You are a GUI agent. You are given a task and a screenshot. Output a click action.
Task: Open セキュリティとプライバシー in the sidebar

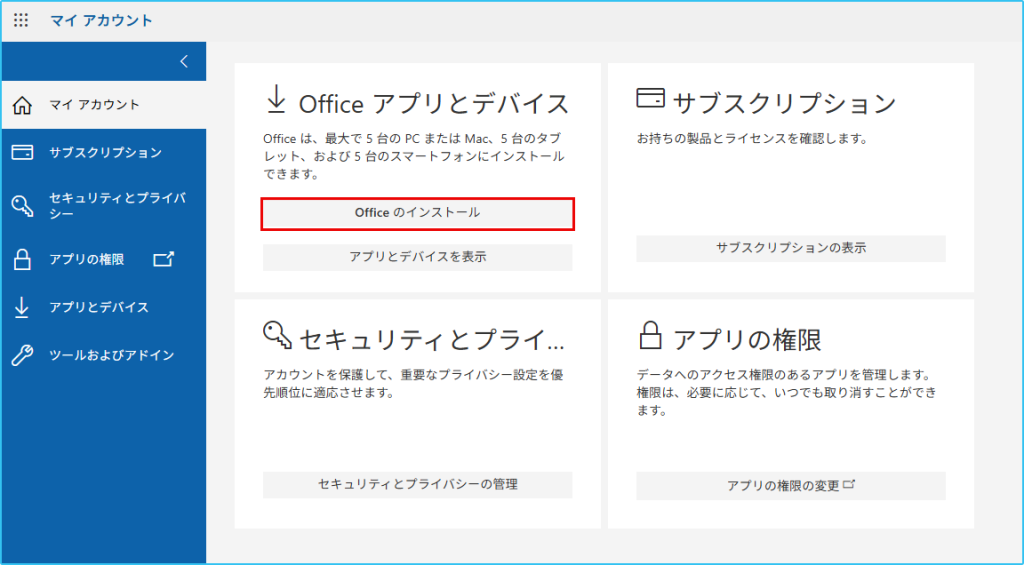point(104,206)
